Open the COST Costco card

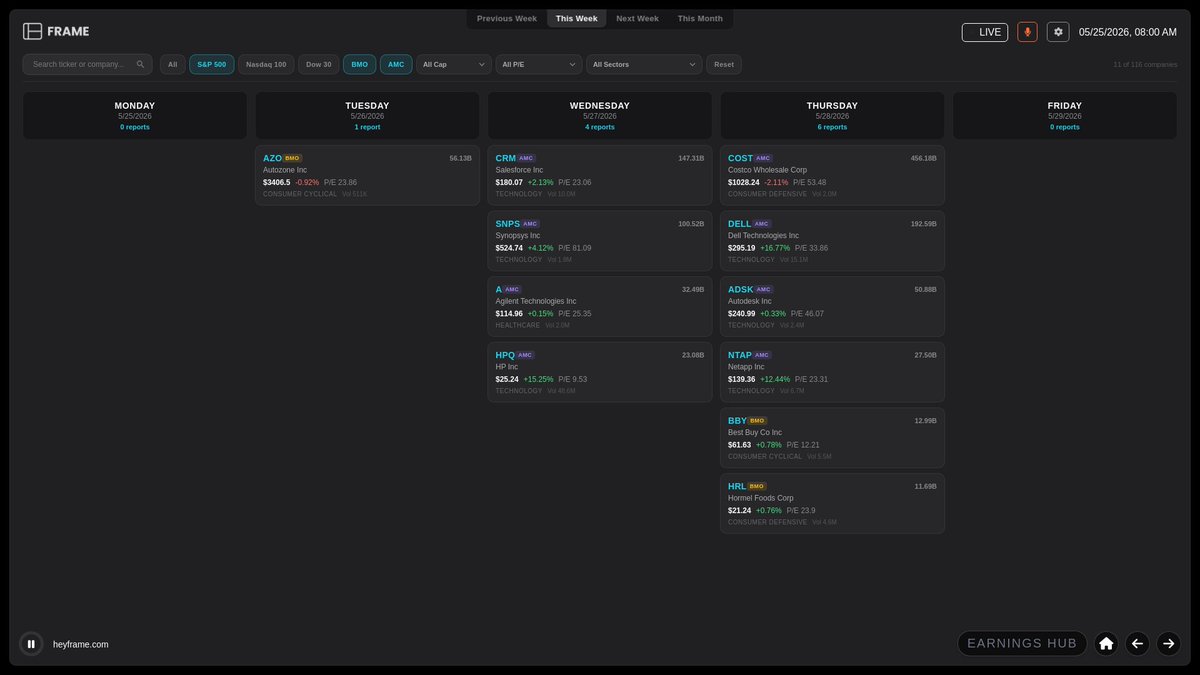click(x=832, y=175)
